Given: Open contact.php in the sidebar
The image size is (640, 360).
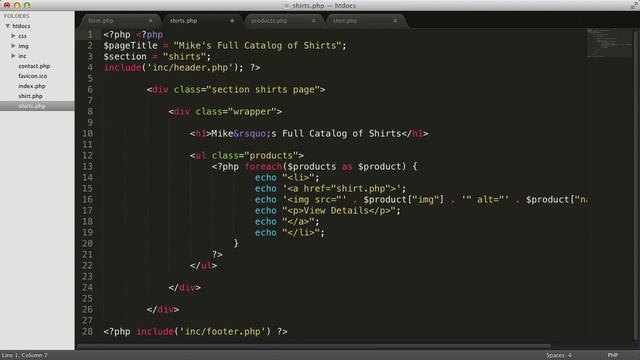Looking at the screenshot, I should point(34,66).
